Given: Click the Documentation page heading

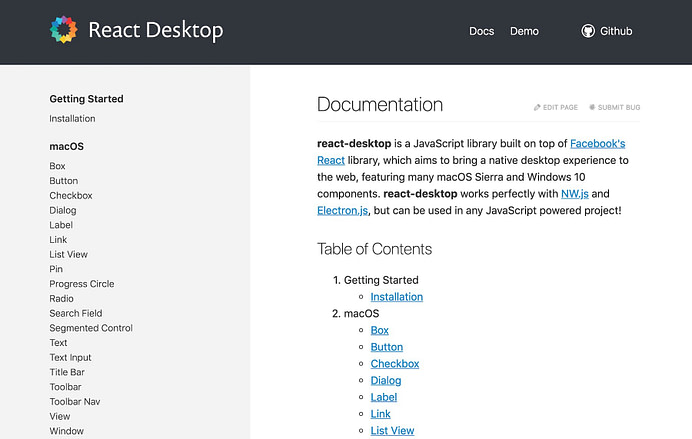Looking at the screenshot, I should pyautogui.click(x=380, y=105).
